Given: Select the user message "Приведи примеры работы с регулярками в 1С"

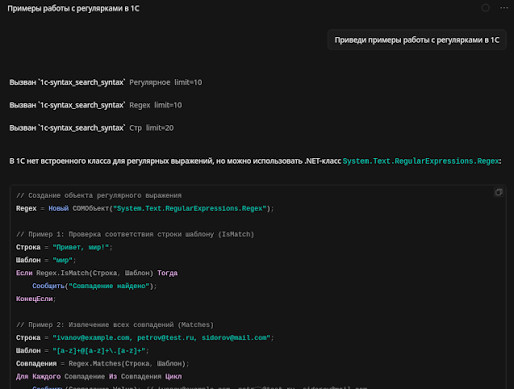Looking at the screenshot, I should point(417,40).
